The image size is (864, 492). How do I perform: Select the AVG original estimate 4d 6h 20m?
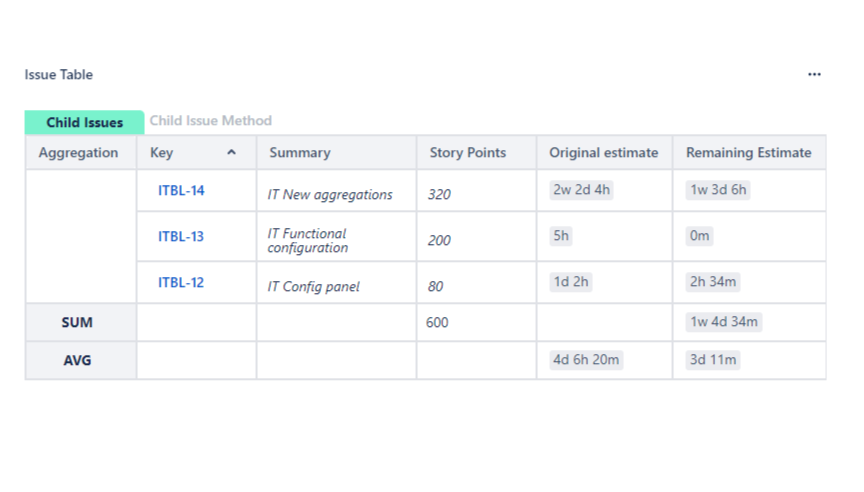click(586, 360)
